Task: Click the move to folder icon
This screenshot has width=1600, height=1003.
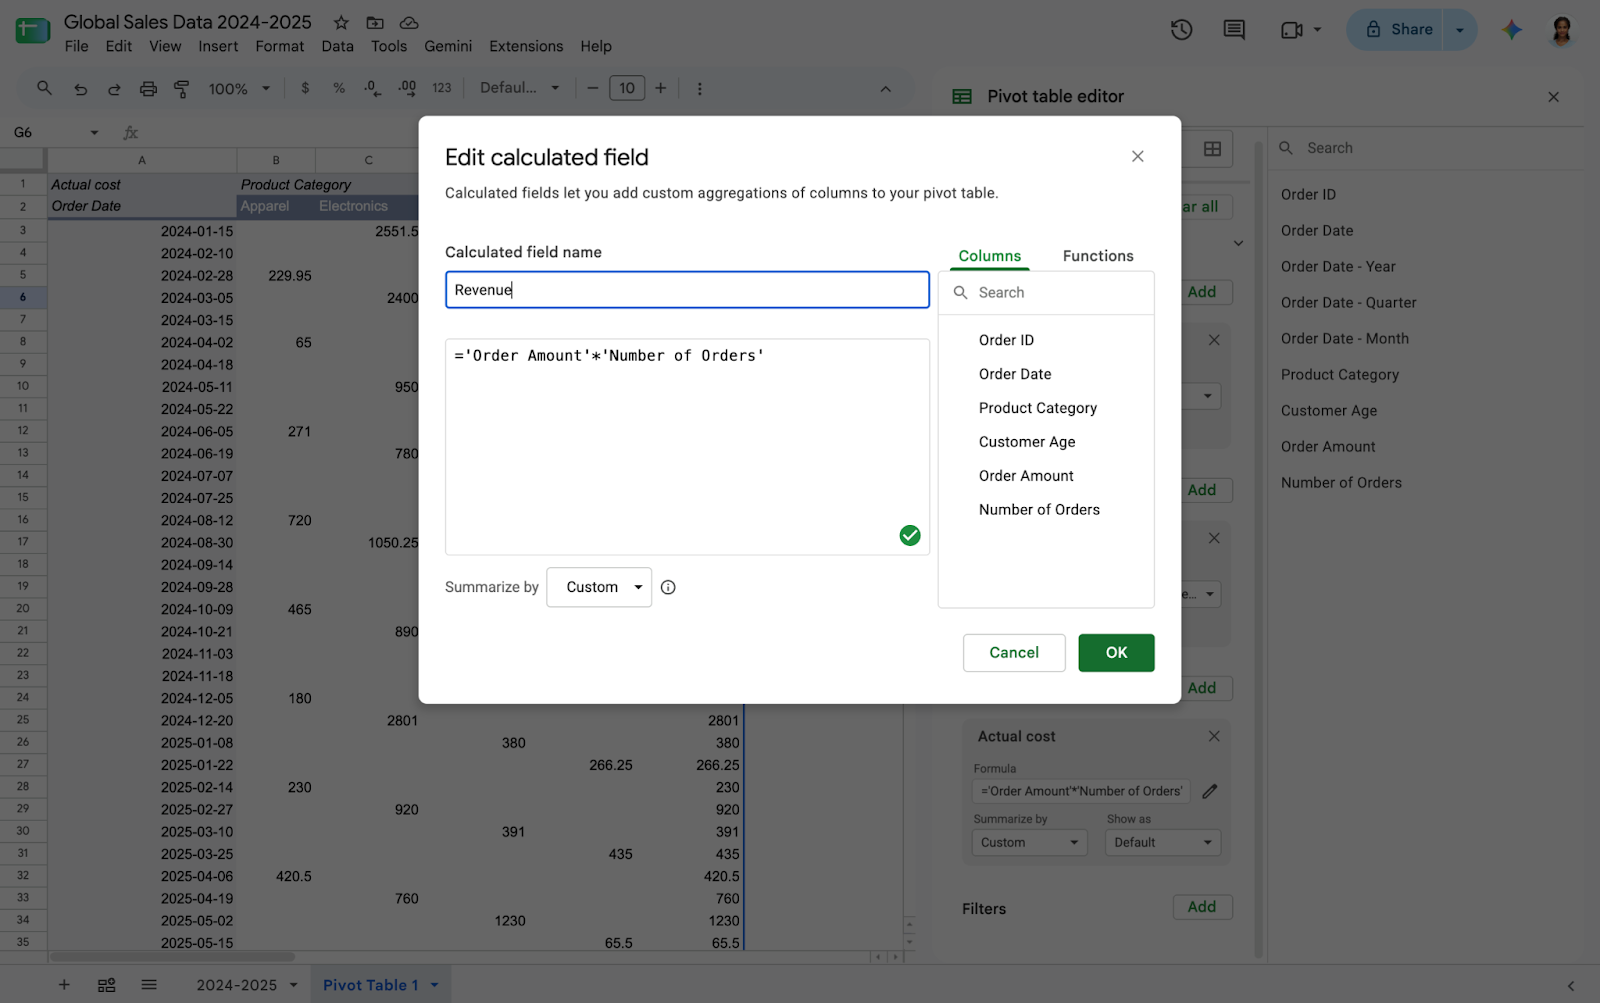Action: (x=375, y=22)
